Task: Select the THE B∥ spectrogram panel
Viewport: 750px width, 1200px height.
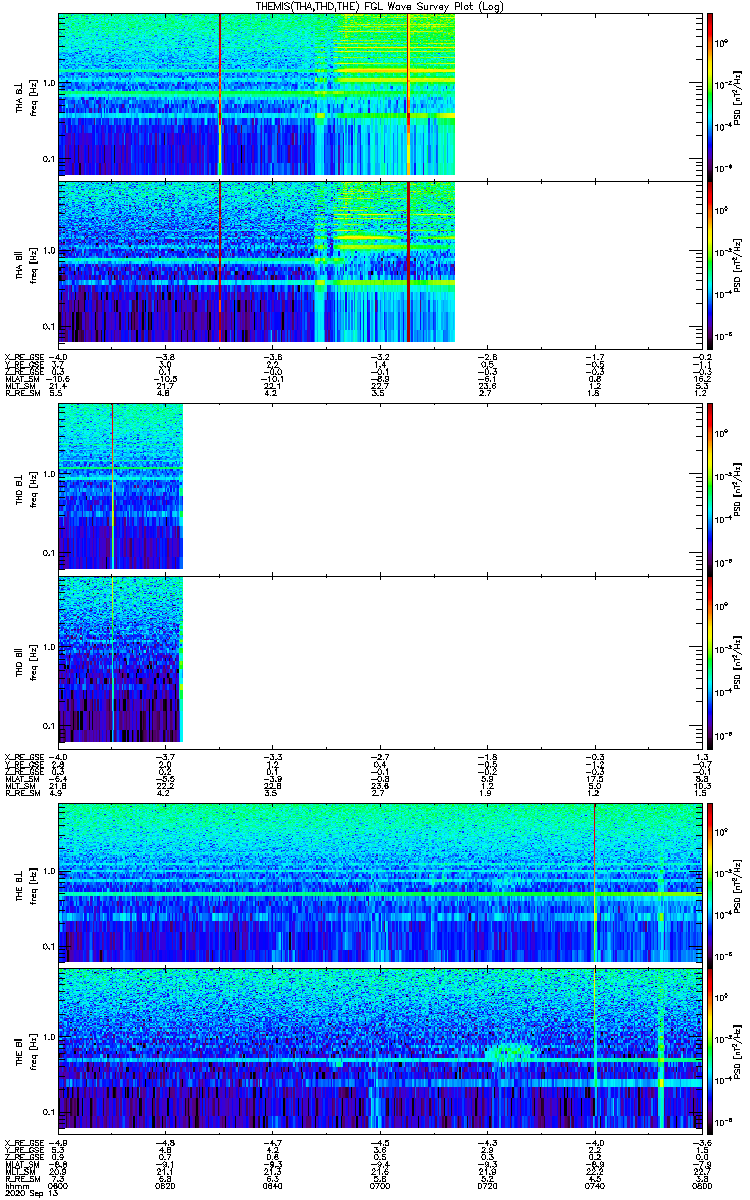Action: pyautogui.click(x=380, y=1050)
